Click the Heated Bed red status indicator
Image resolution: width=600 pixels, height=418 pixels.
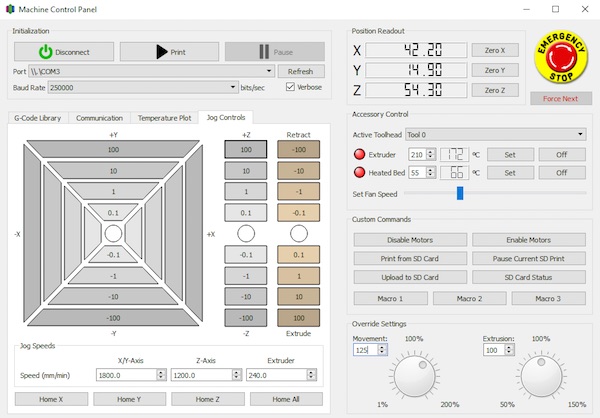(x=359, y=172)
